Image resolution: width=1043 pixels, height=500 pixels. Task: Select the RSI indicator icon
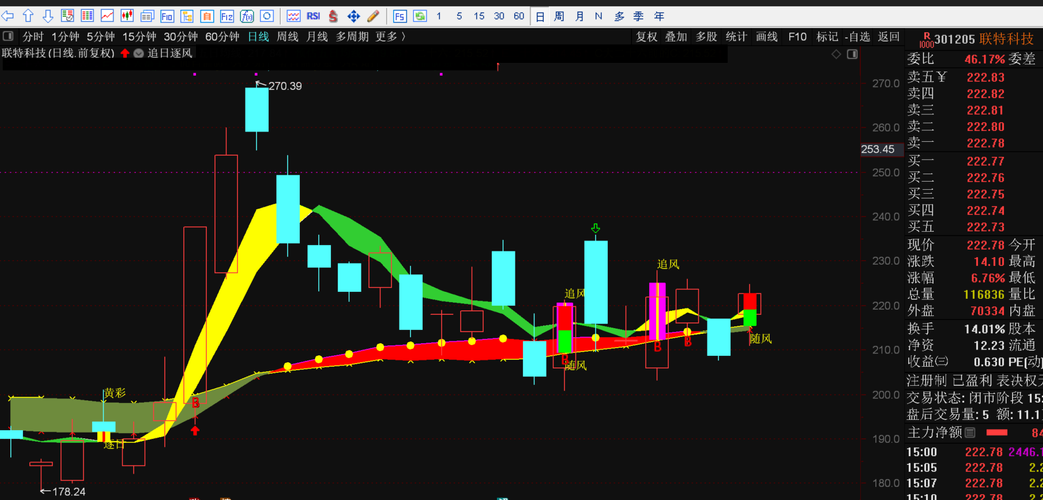click(x=313, y=15)
